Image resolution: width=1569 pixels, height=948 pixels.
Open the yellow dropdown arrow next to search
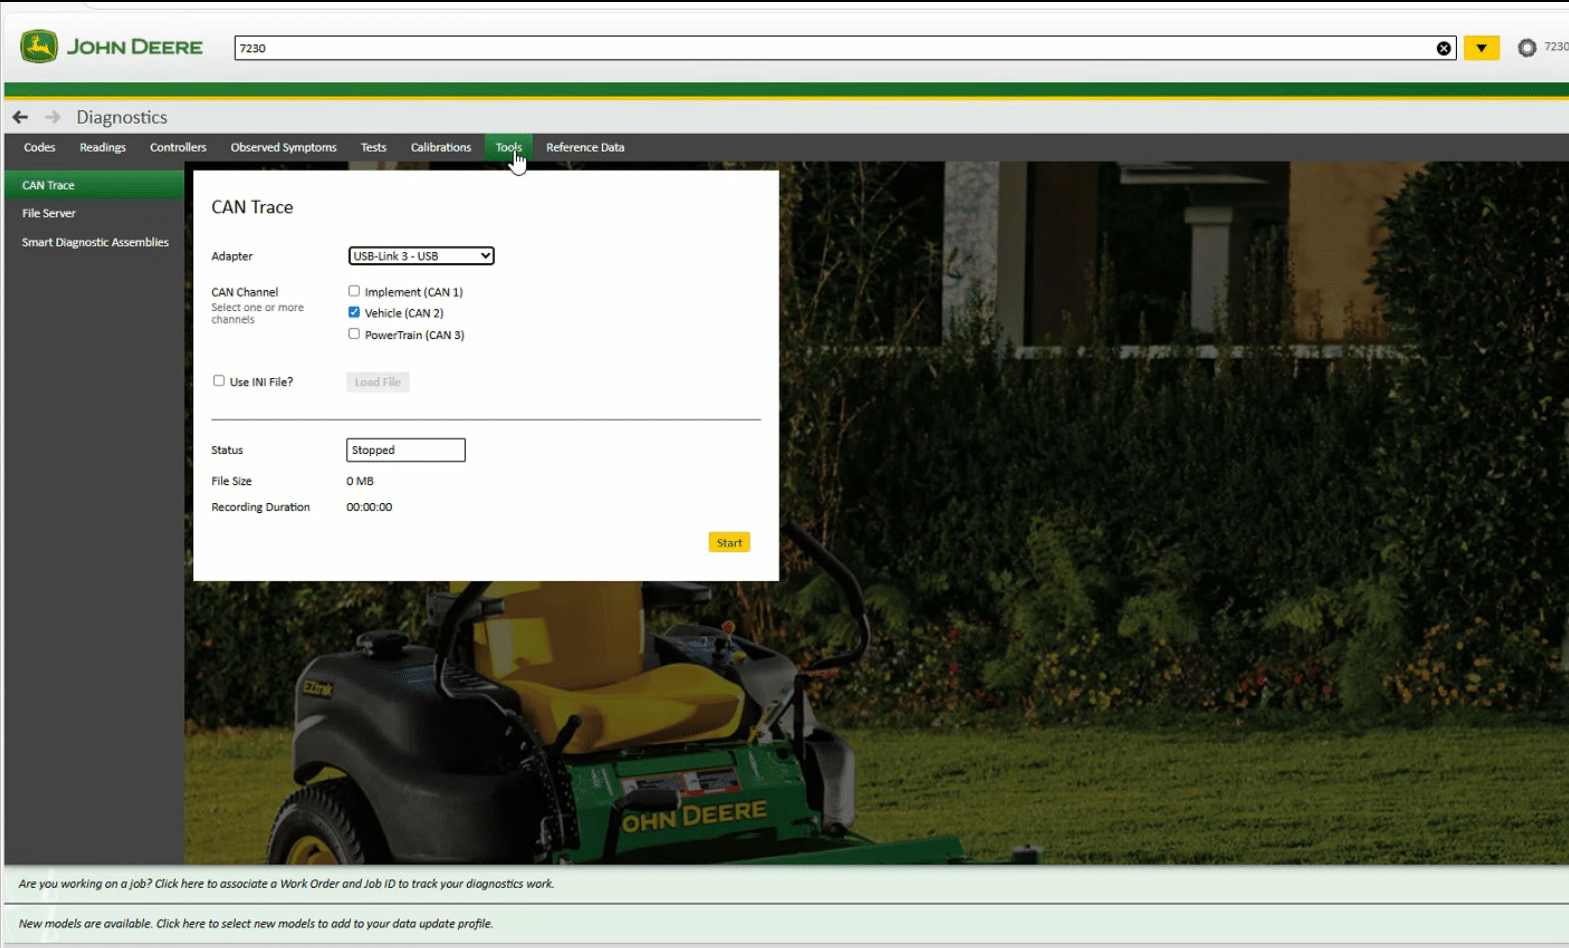point(1481,48)
